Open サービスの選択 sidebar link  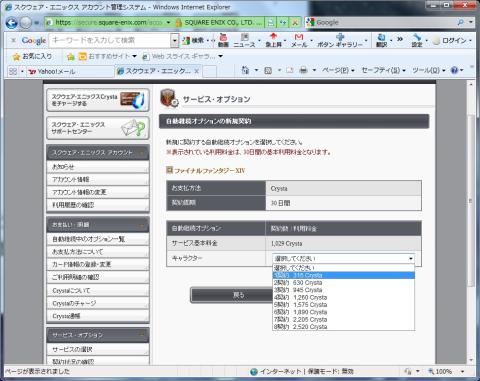98,349
